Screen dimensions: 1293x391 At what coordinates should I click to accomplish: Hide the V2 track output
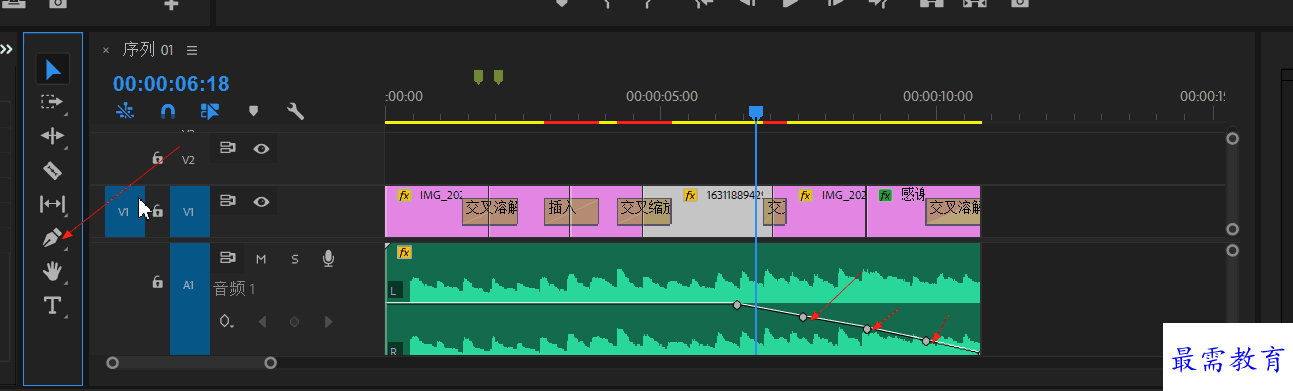261,148
